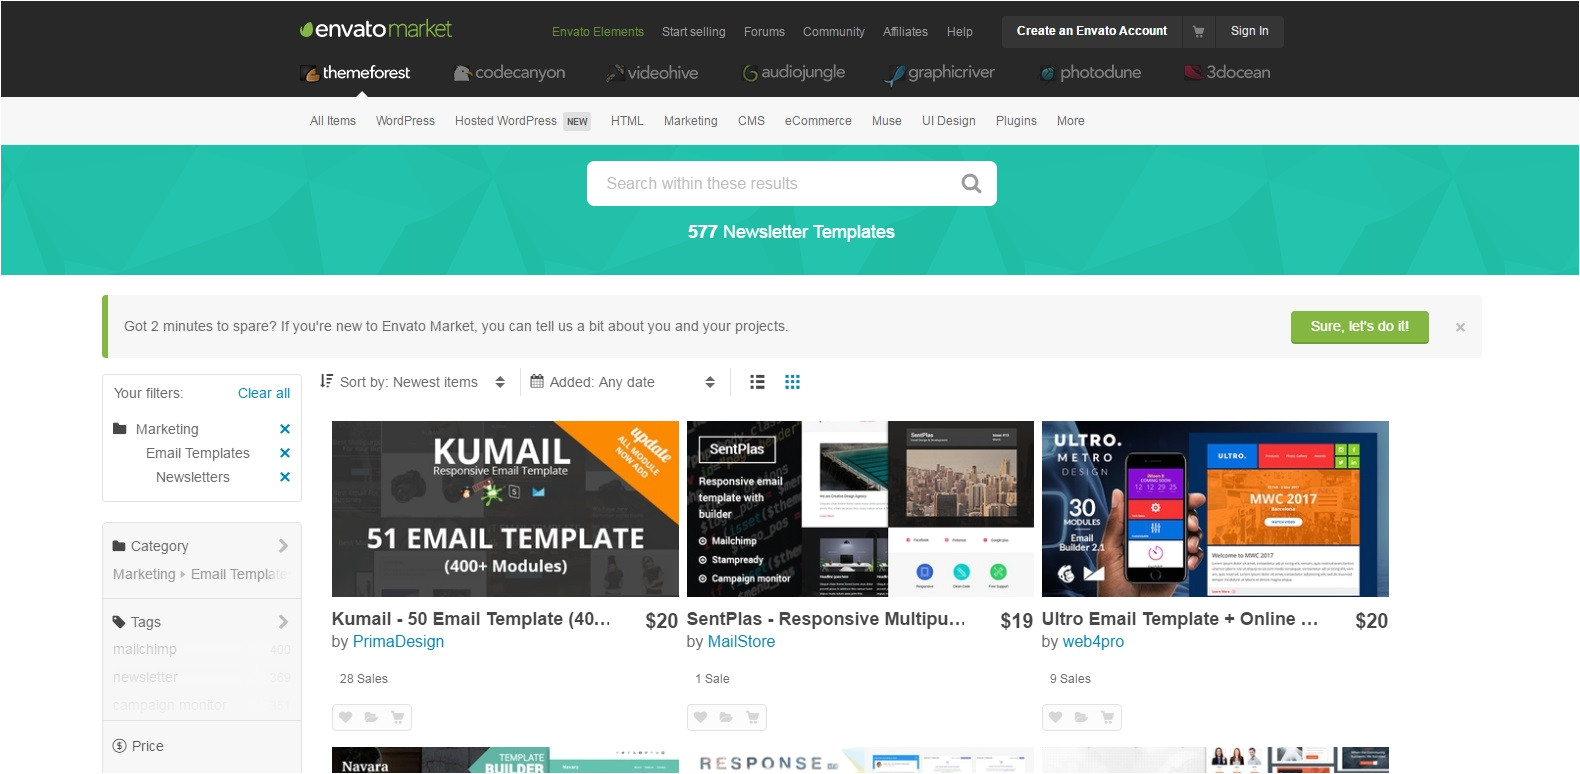
Task: Filter by the mailchimp tag
Action: [x=145, y=649]
